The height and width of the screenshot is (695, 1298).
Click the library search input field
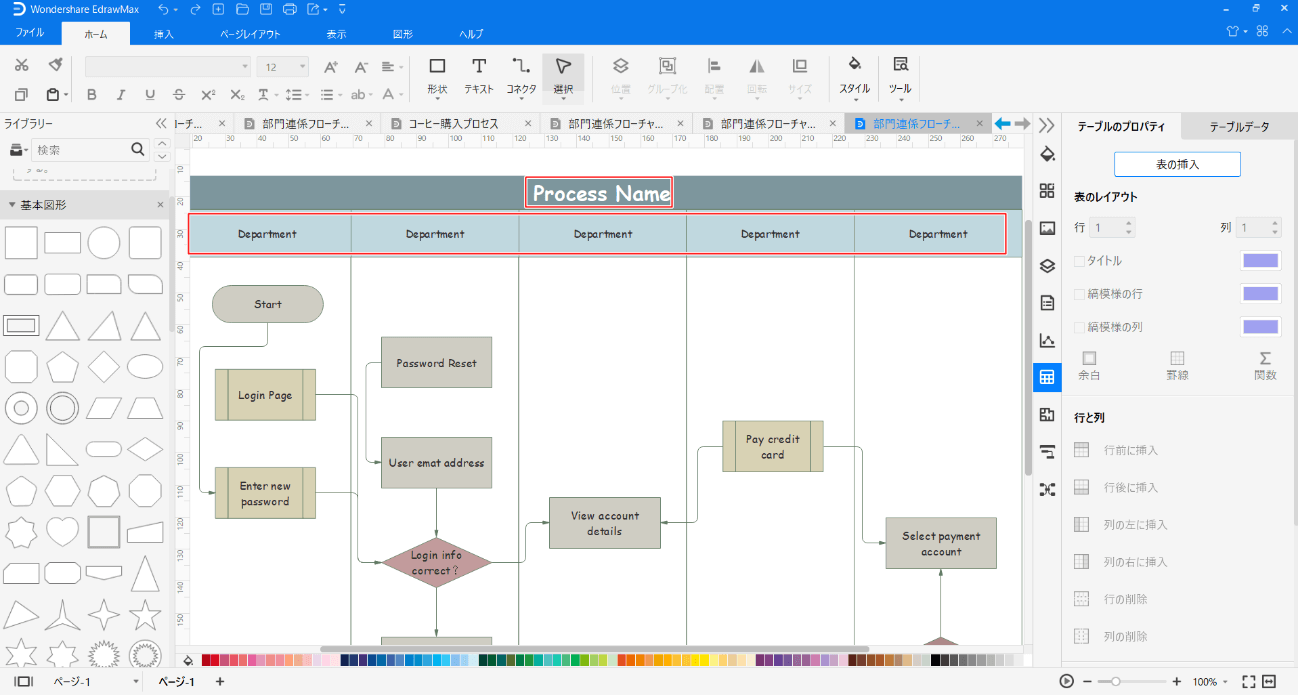click(x=80, y=150)
